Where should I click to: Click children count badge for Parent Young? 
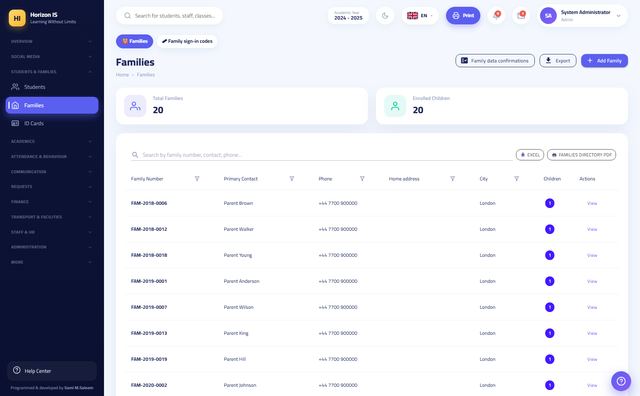(550, 255)
